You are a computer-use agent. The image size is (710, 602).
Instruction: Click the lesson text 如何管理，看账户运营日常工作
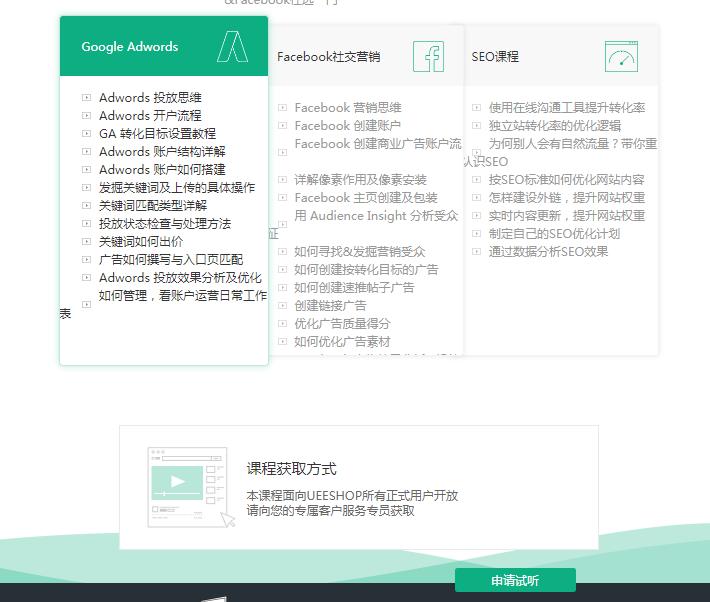point(183,295)
